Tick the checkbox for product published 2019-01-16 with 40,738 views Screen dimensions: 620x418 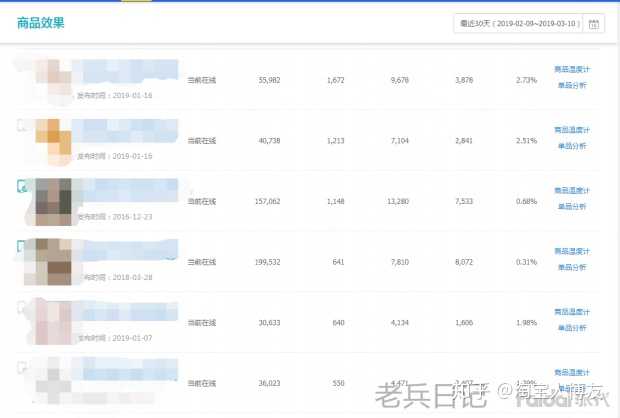point(21,127)
